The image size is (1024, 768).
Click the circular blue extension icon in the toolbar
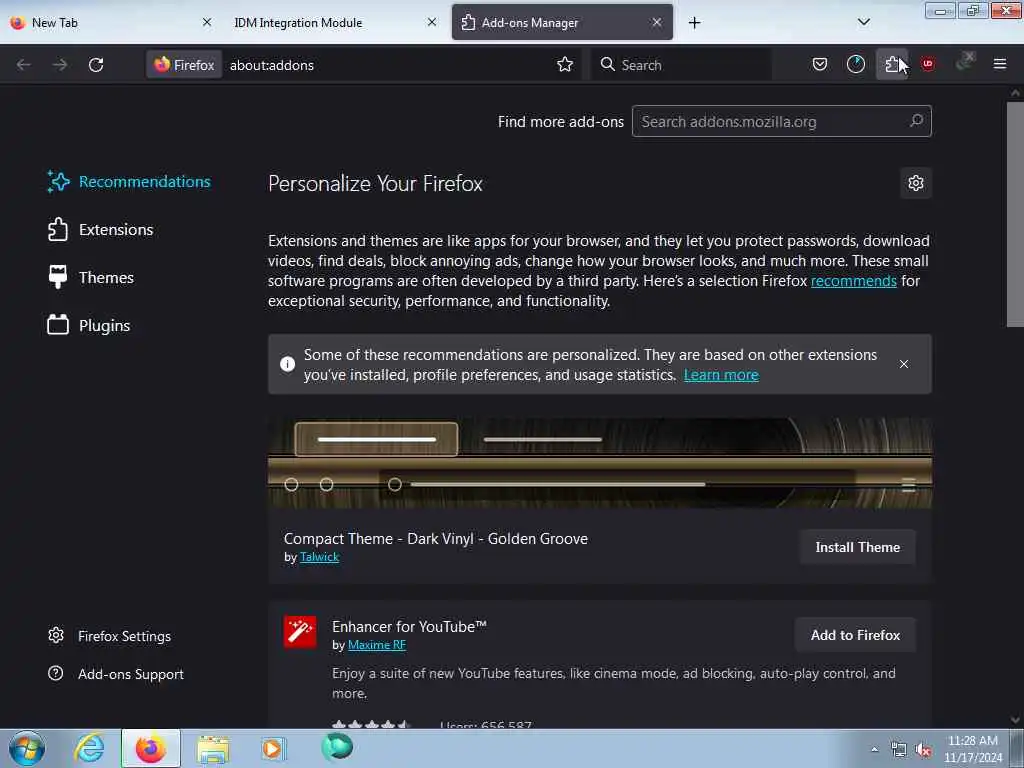(856, 64)
